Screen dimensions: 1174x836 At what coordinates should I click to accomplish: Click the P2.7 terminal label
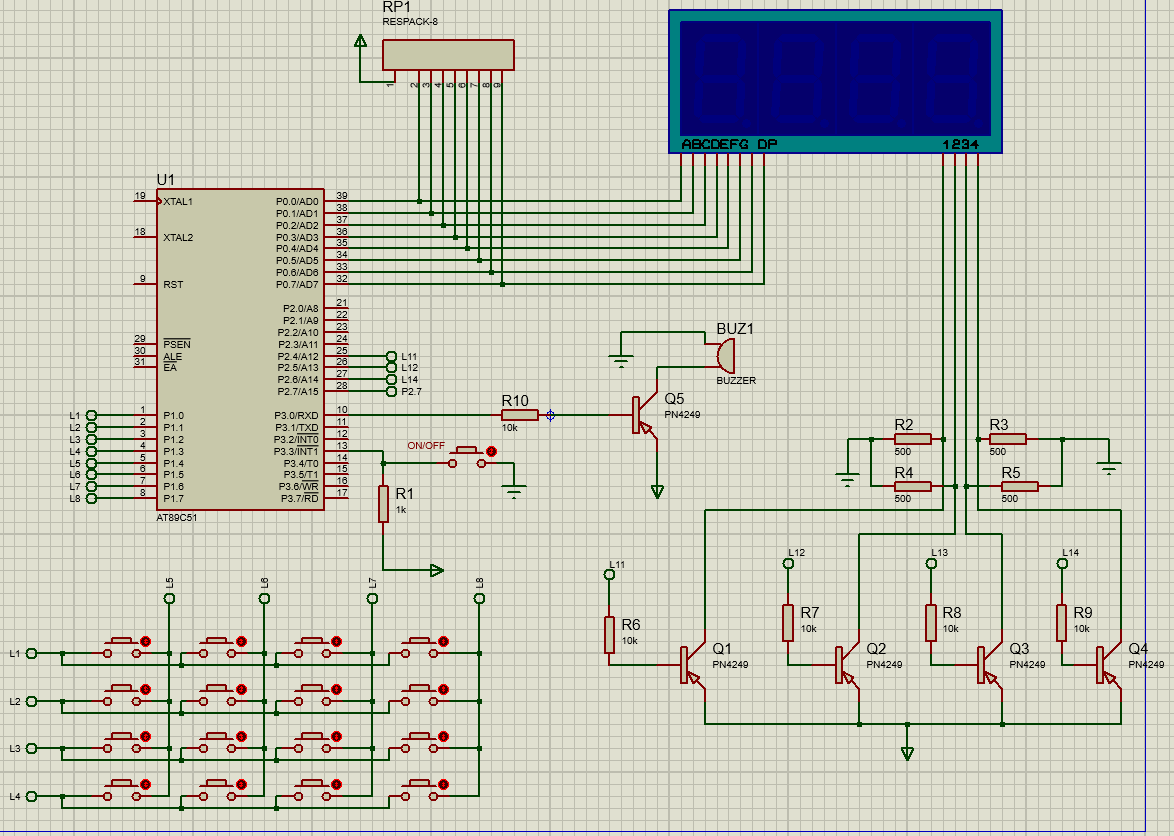[411, 392]
